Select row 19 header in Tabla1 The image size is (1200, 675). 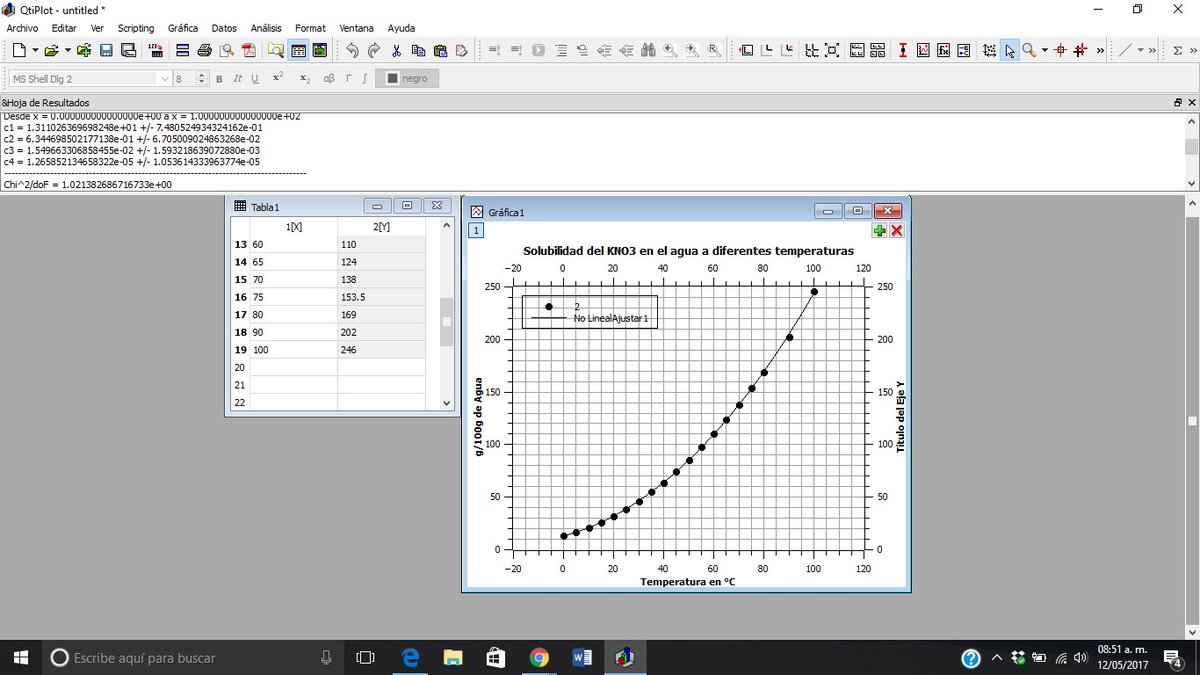[x=239, y=350]
